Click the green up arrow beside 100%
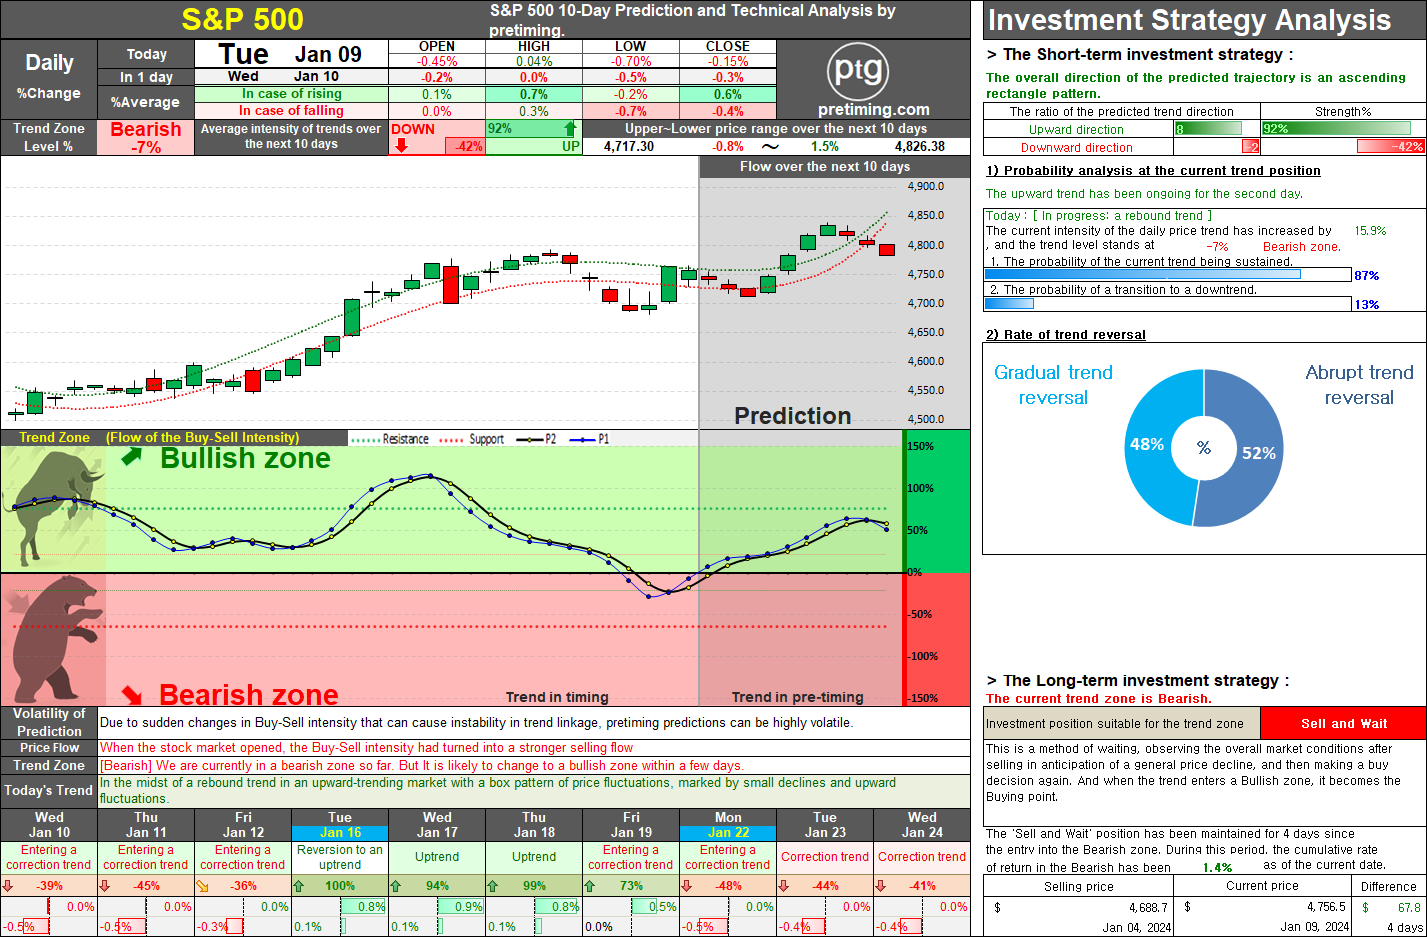Viewport: 1427px width, 938px height. coord(298,885)
